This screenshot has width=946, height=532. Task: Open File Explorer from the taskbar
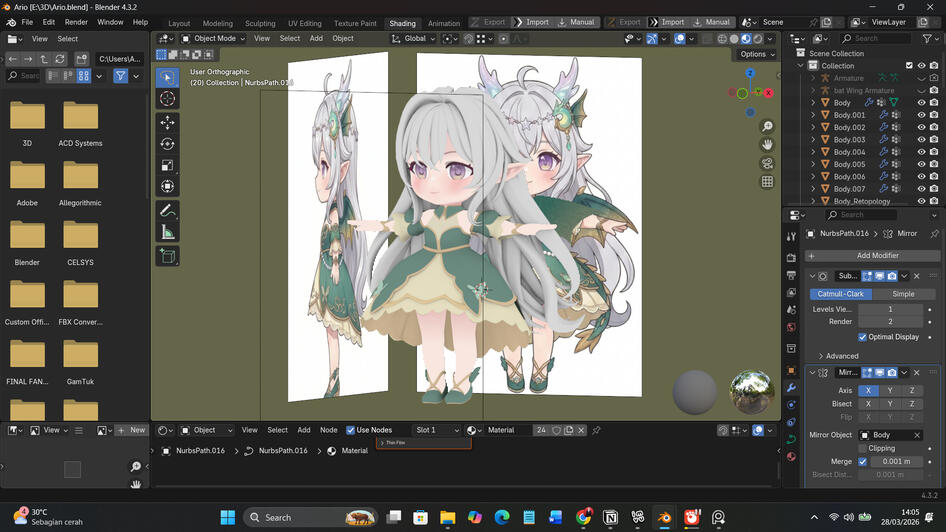[x=448, y=517]
